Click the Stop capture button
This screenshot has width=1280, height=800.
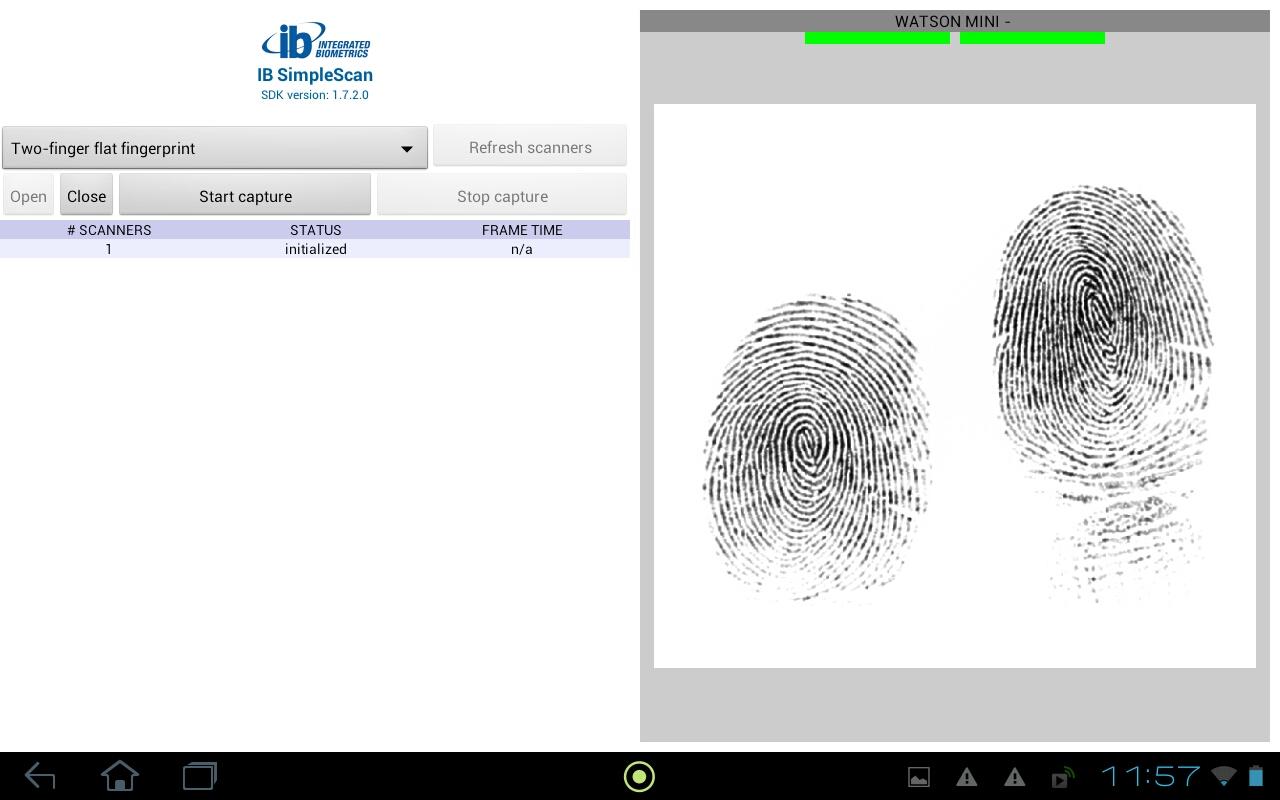(x=502, y=196)
